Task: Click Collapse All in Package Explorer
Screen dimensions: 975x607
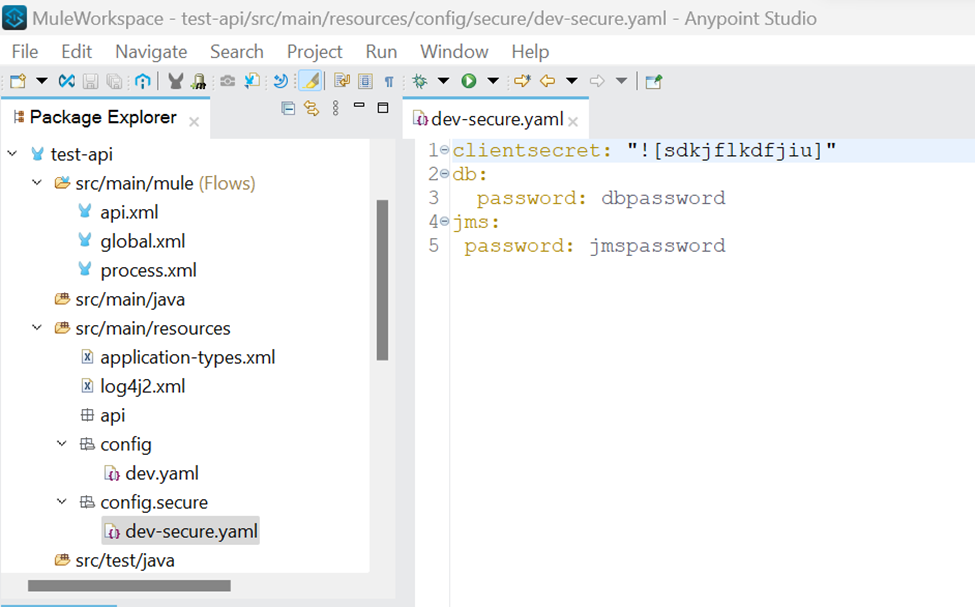Action: tap(288, 109)
